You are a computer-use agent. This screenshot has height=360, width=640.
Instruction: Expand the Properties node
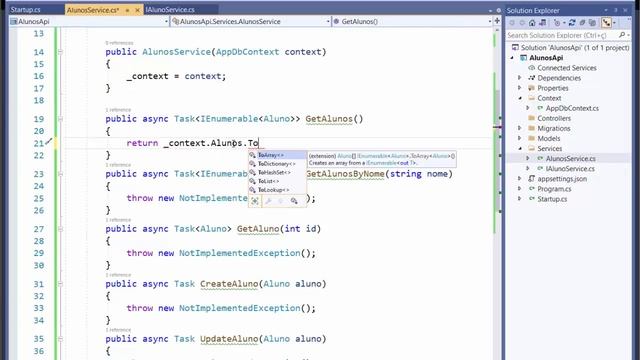click(520, 88)
